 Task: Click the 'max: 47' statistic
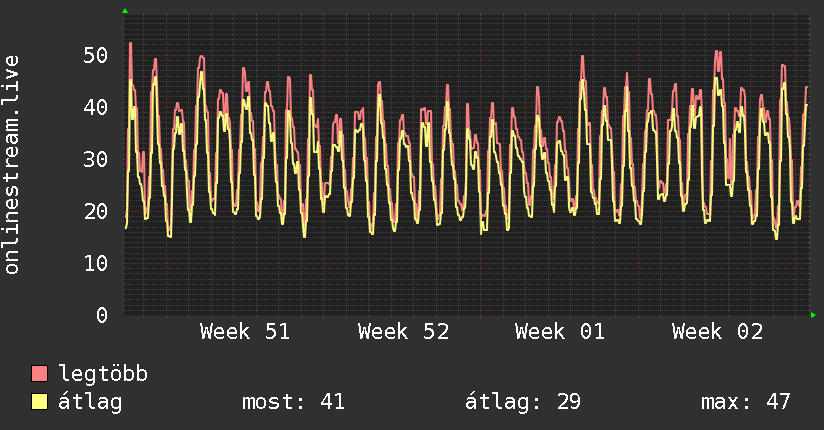[746, 402]
